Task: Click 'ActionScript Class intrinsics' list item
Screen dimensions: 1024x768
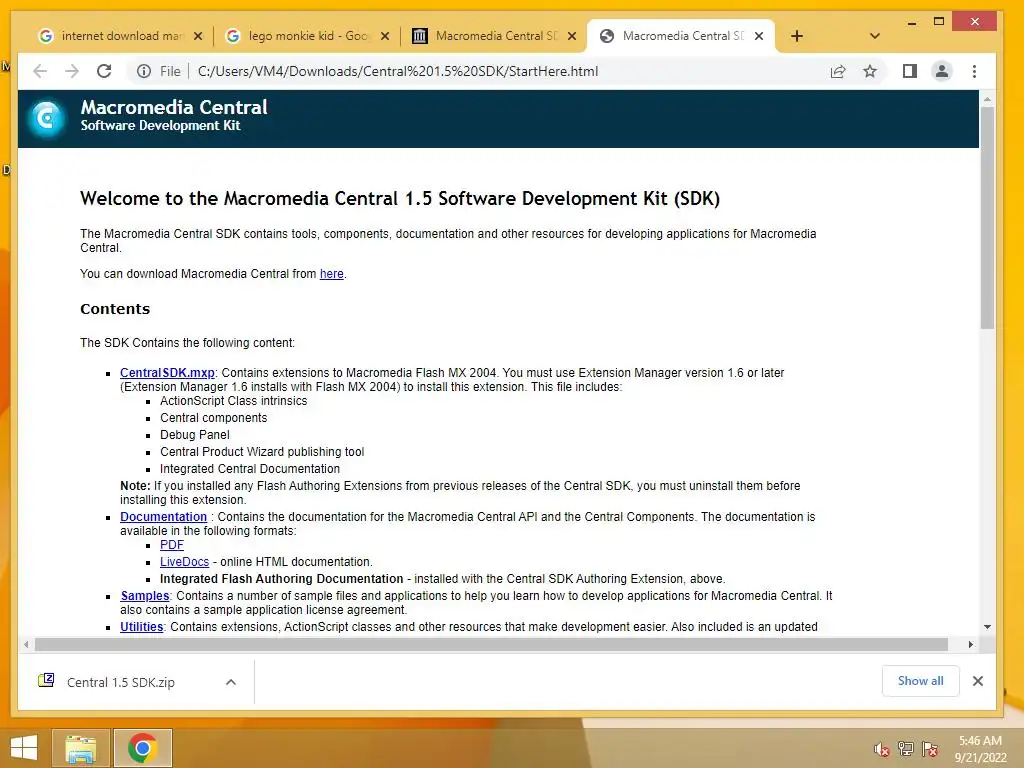Action: [x=233, y=401]
